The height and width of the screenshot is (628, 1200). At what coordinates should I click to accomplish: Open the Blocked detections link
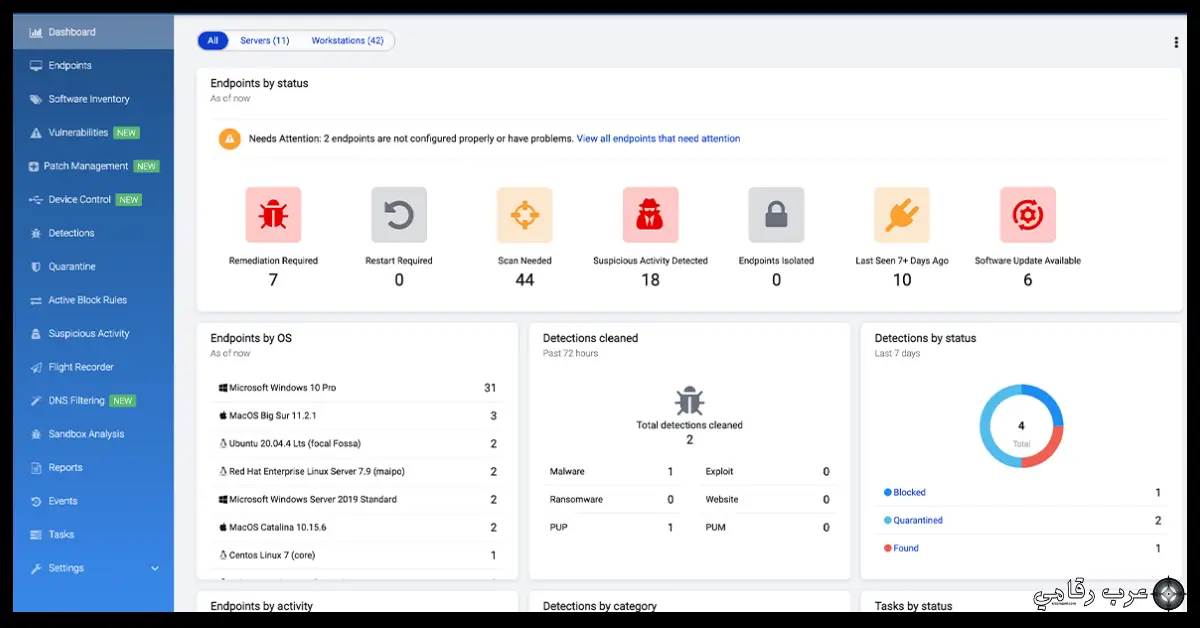click(x=910, y=493)
